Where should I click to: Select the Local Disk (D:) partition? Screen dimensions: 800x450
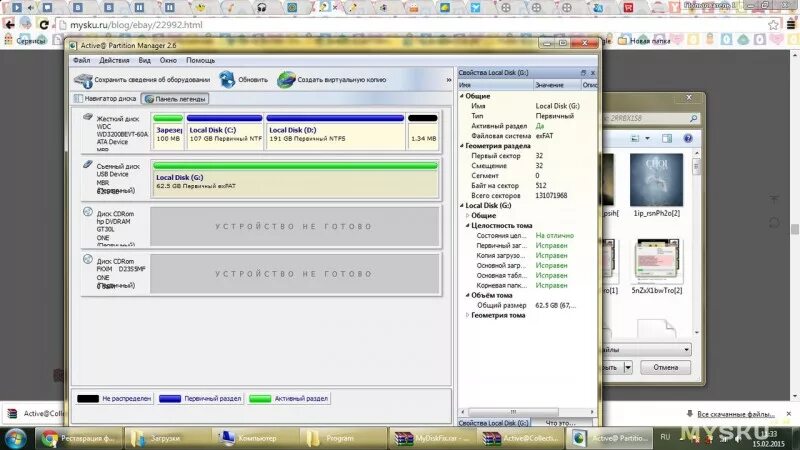pos(335,132)
